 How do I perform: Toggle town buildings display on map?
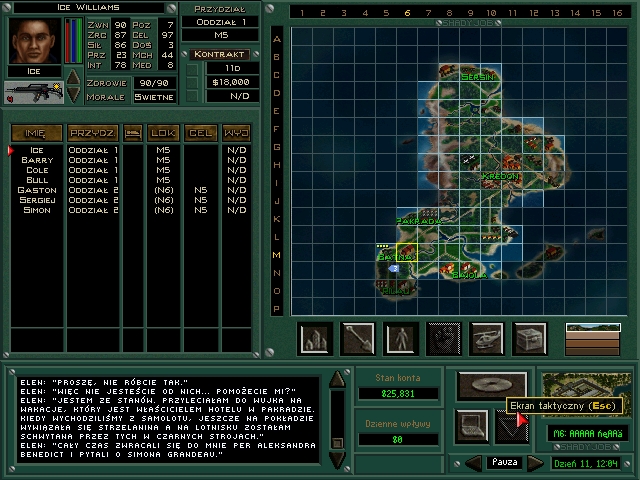point(315,338)
